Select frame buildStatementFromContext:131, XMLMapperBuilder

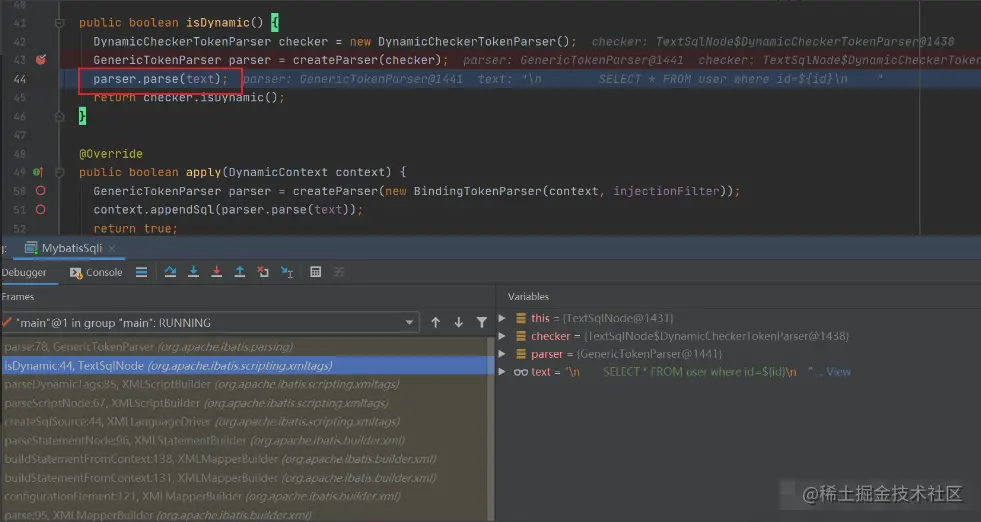247,478
